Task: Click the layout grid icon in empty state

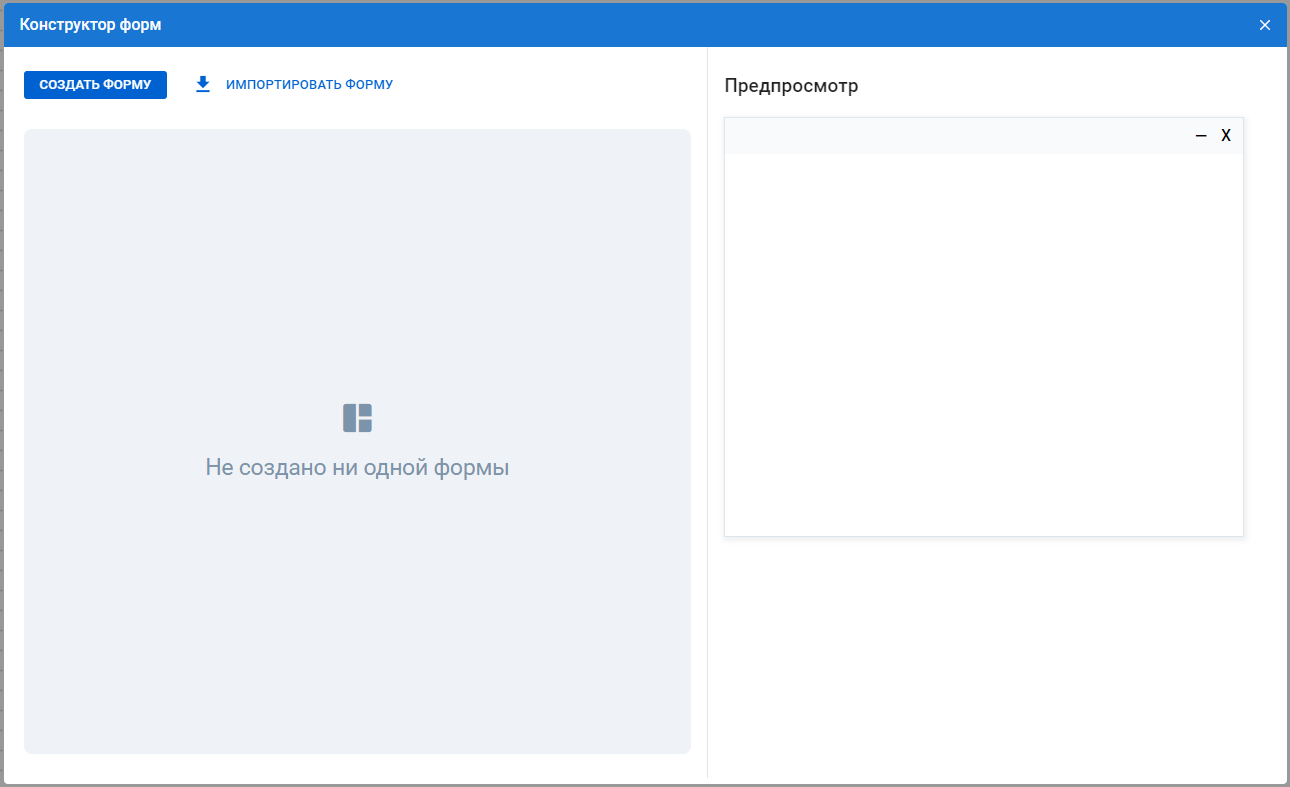Action: tap(357, 418)
